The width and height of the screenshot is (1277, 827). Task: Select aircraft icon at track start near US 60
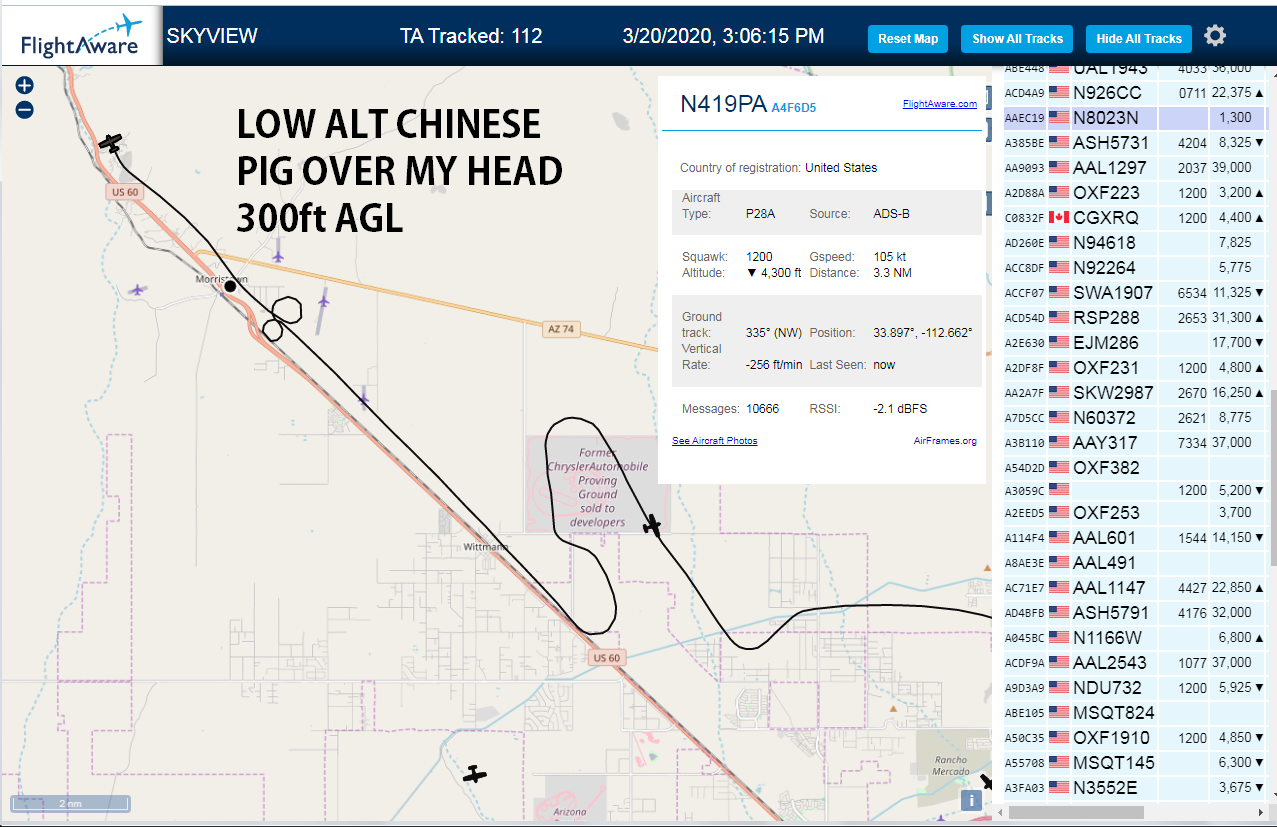tap(111, 142)
